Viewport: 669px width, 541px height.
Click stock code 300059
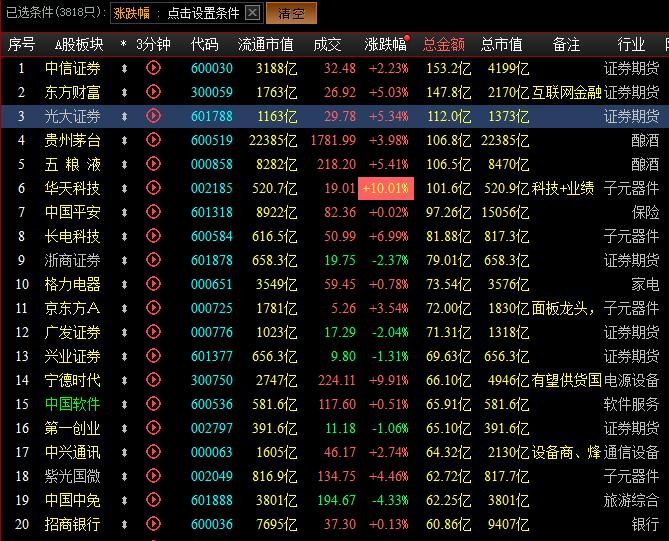(x=212, y=92)
